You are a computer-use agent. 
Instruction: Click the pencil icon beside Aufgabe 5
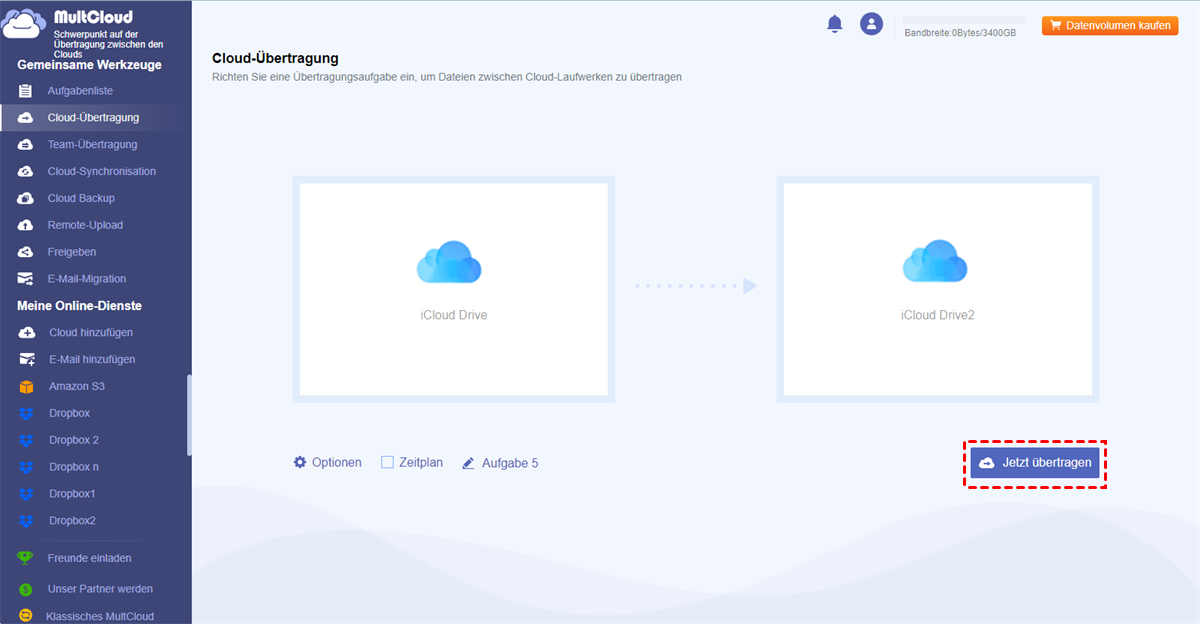click(469, 464)
